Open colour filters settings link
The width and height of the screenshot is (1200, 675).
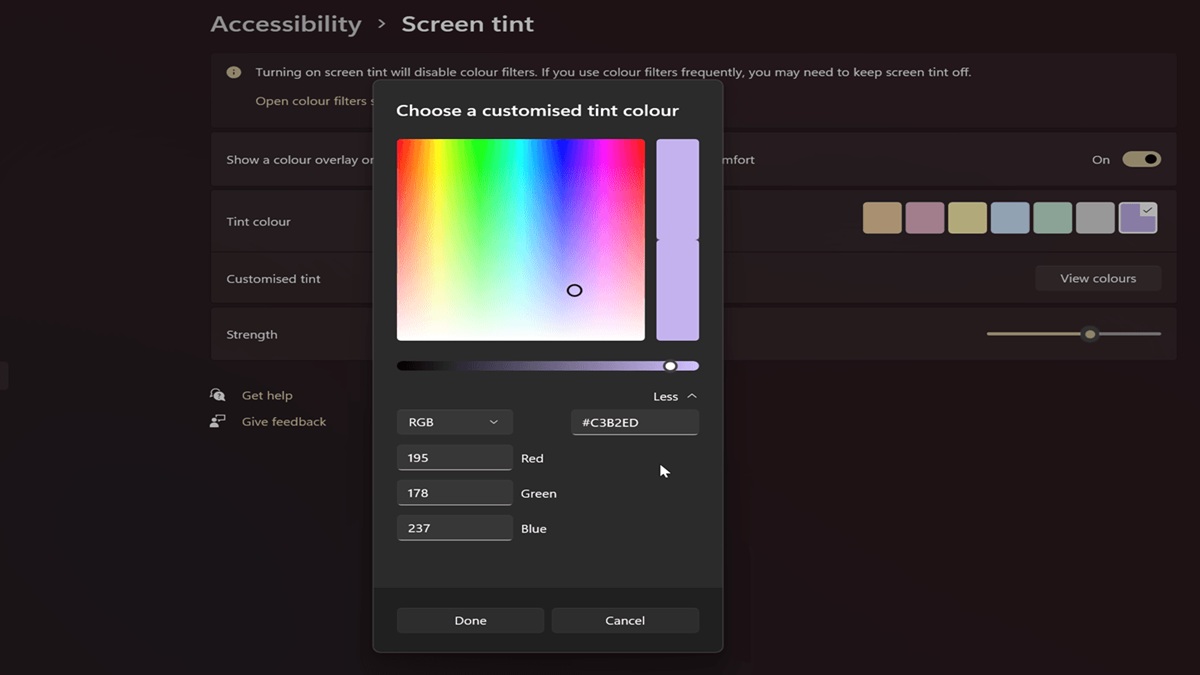pos(313,101)
